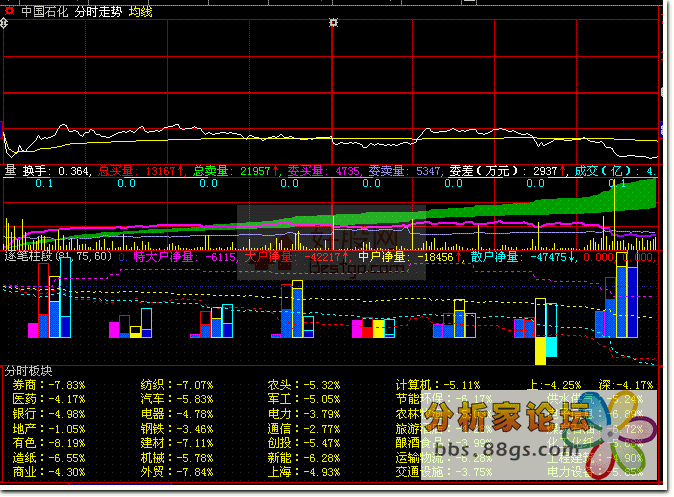Select the 有色: -8.19% sector entry
Viewport: 674px width, 497px height.
pyautogui.click(x=49, y=443)
